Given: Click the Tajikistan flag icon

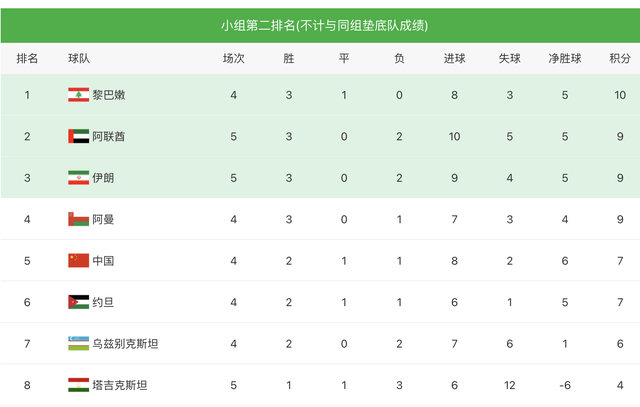Looking at the screenshot, I should (78, 385).
